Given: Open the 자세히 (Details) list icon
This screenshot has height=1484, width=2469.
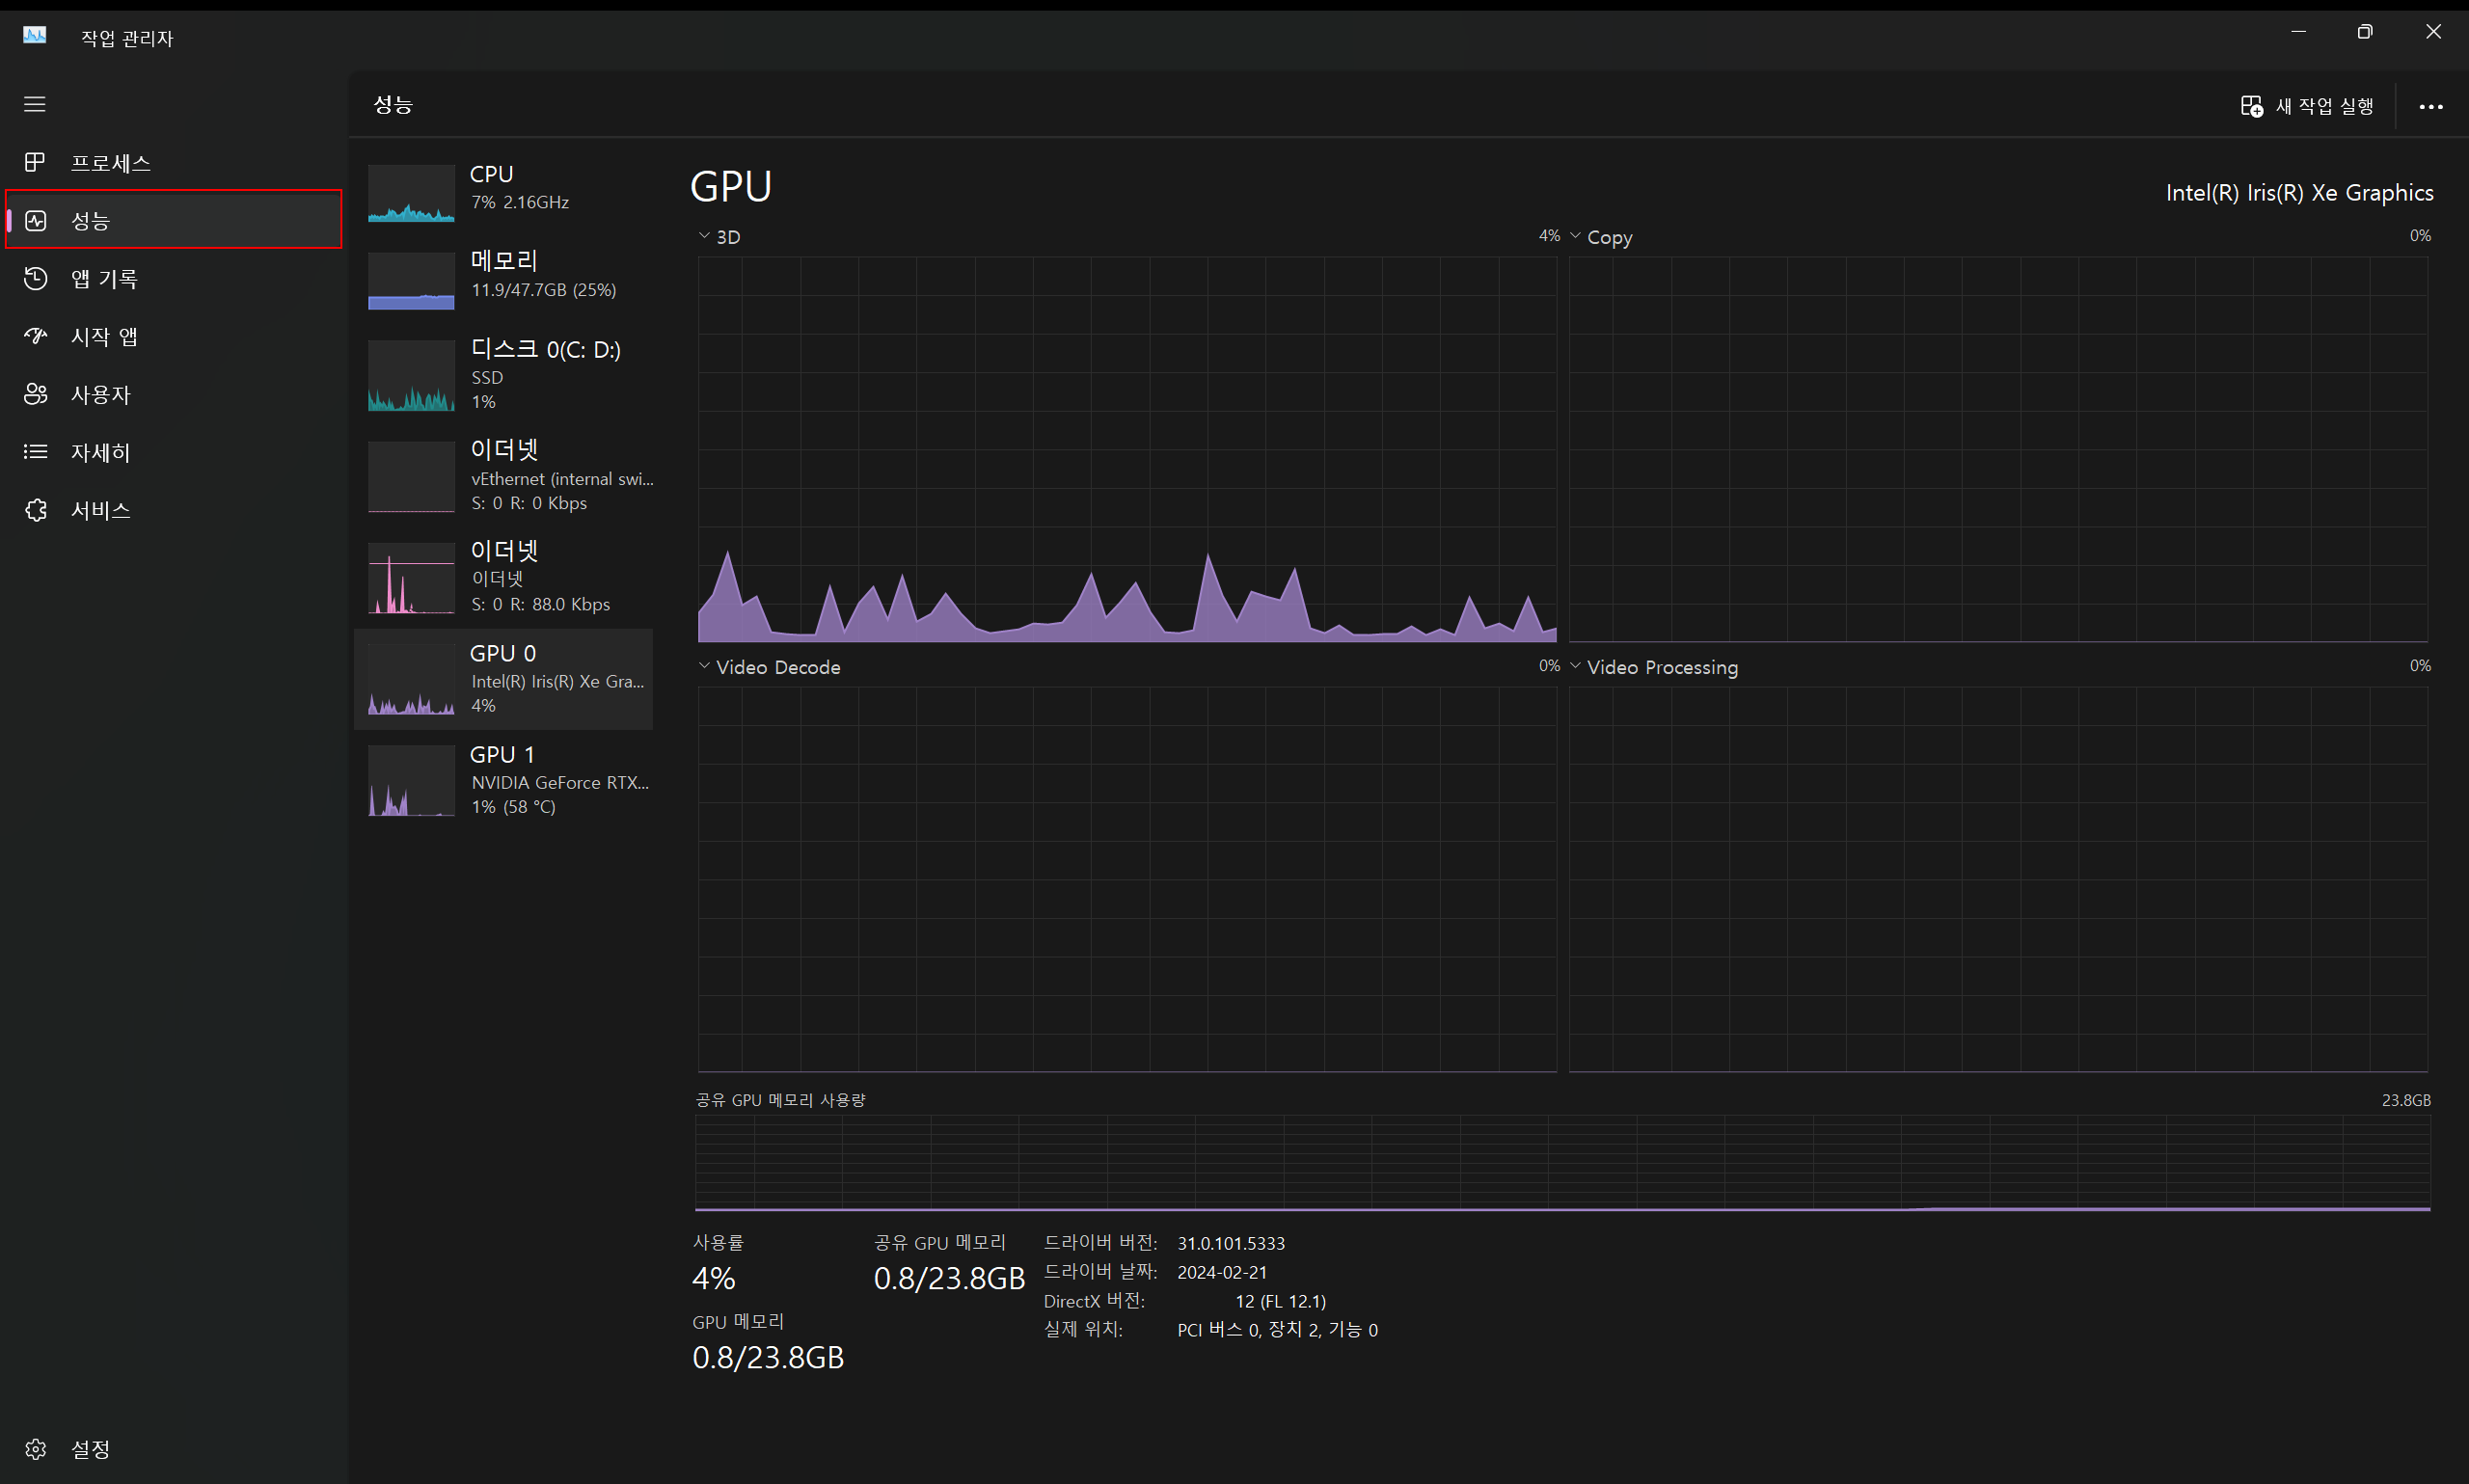Looking at the screenshot, I should tap(35, 452).
